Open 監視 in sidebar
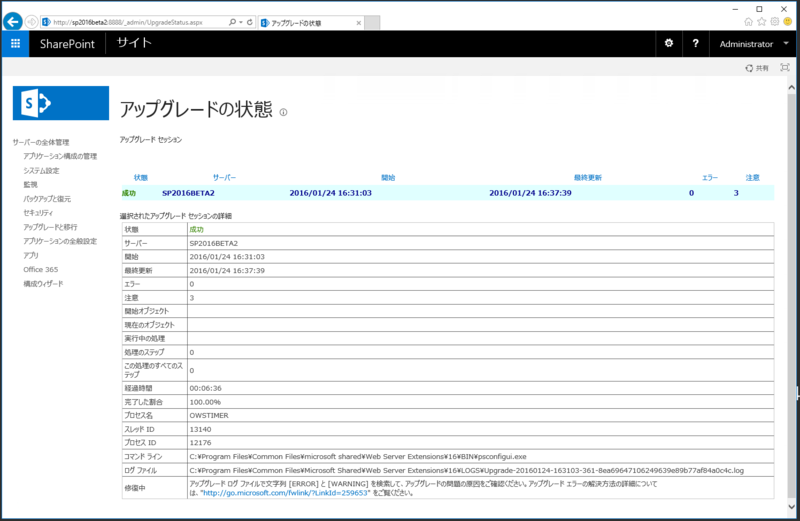 point(30,185)
